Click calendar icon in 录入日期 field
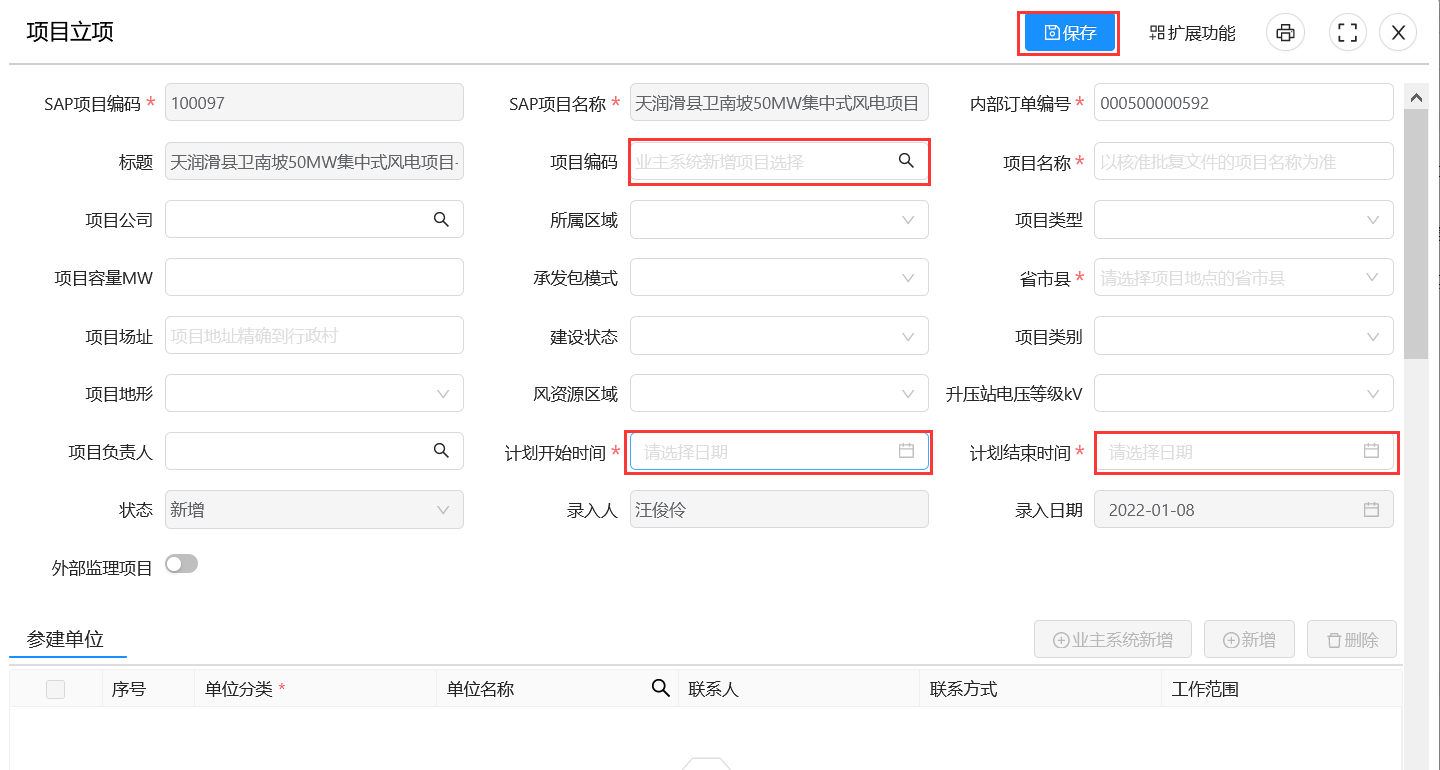The width and height of the screenshot is (1440, 770). click(1371, 509)
